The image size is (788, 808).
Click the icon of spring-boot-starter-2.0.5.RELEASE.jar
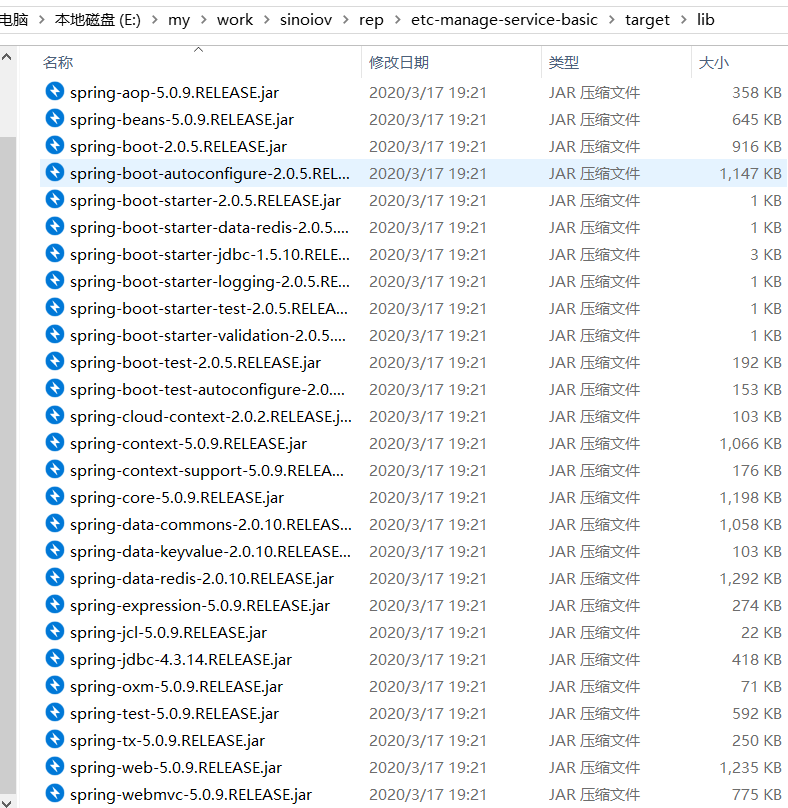point(55,199)
